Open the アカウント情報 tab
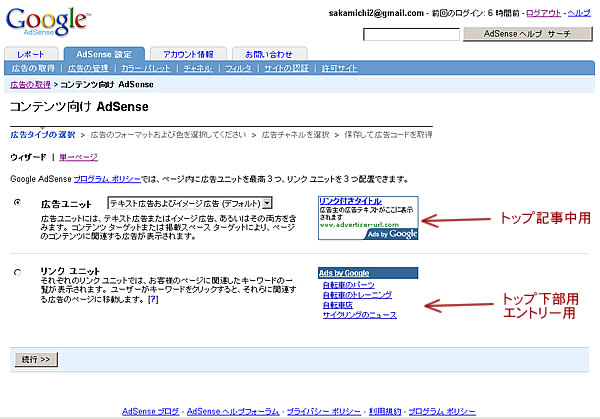 (x=187, y=54)
